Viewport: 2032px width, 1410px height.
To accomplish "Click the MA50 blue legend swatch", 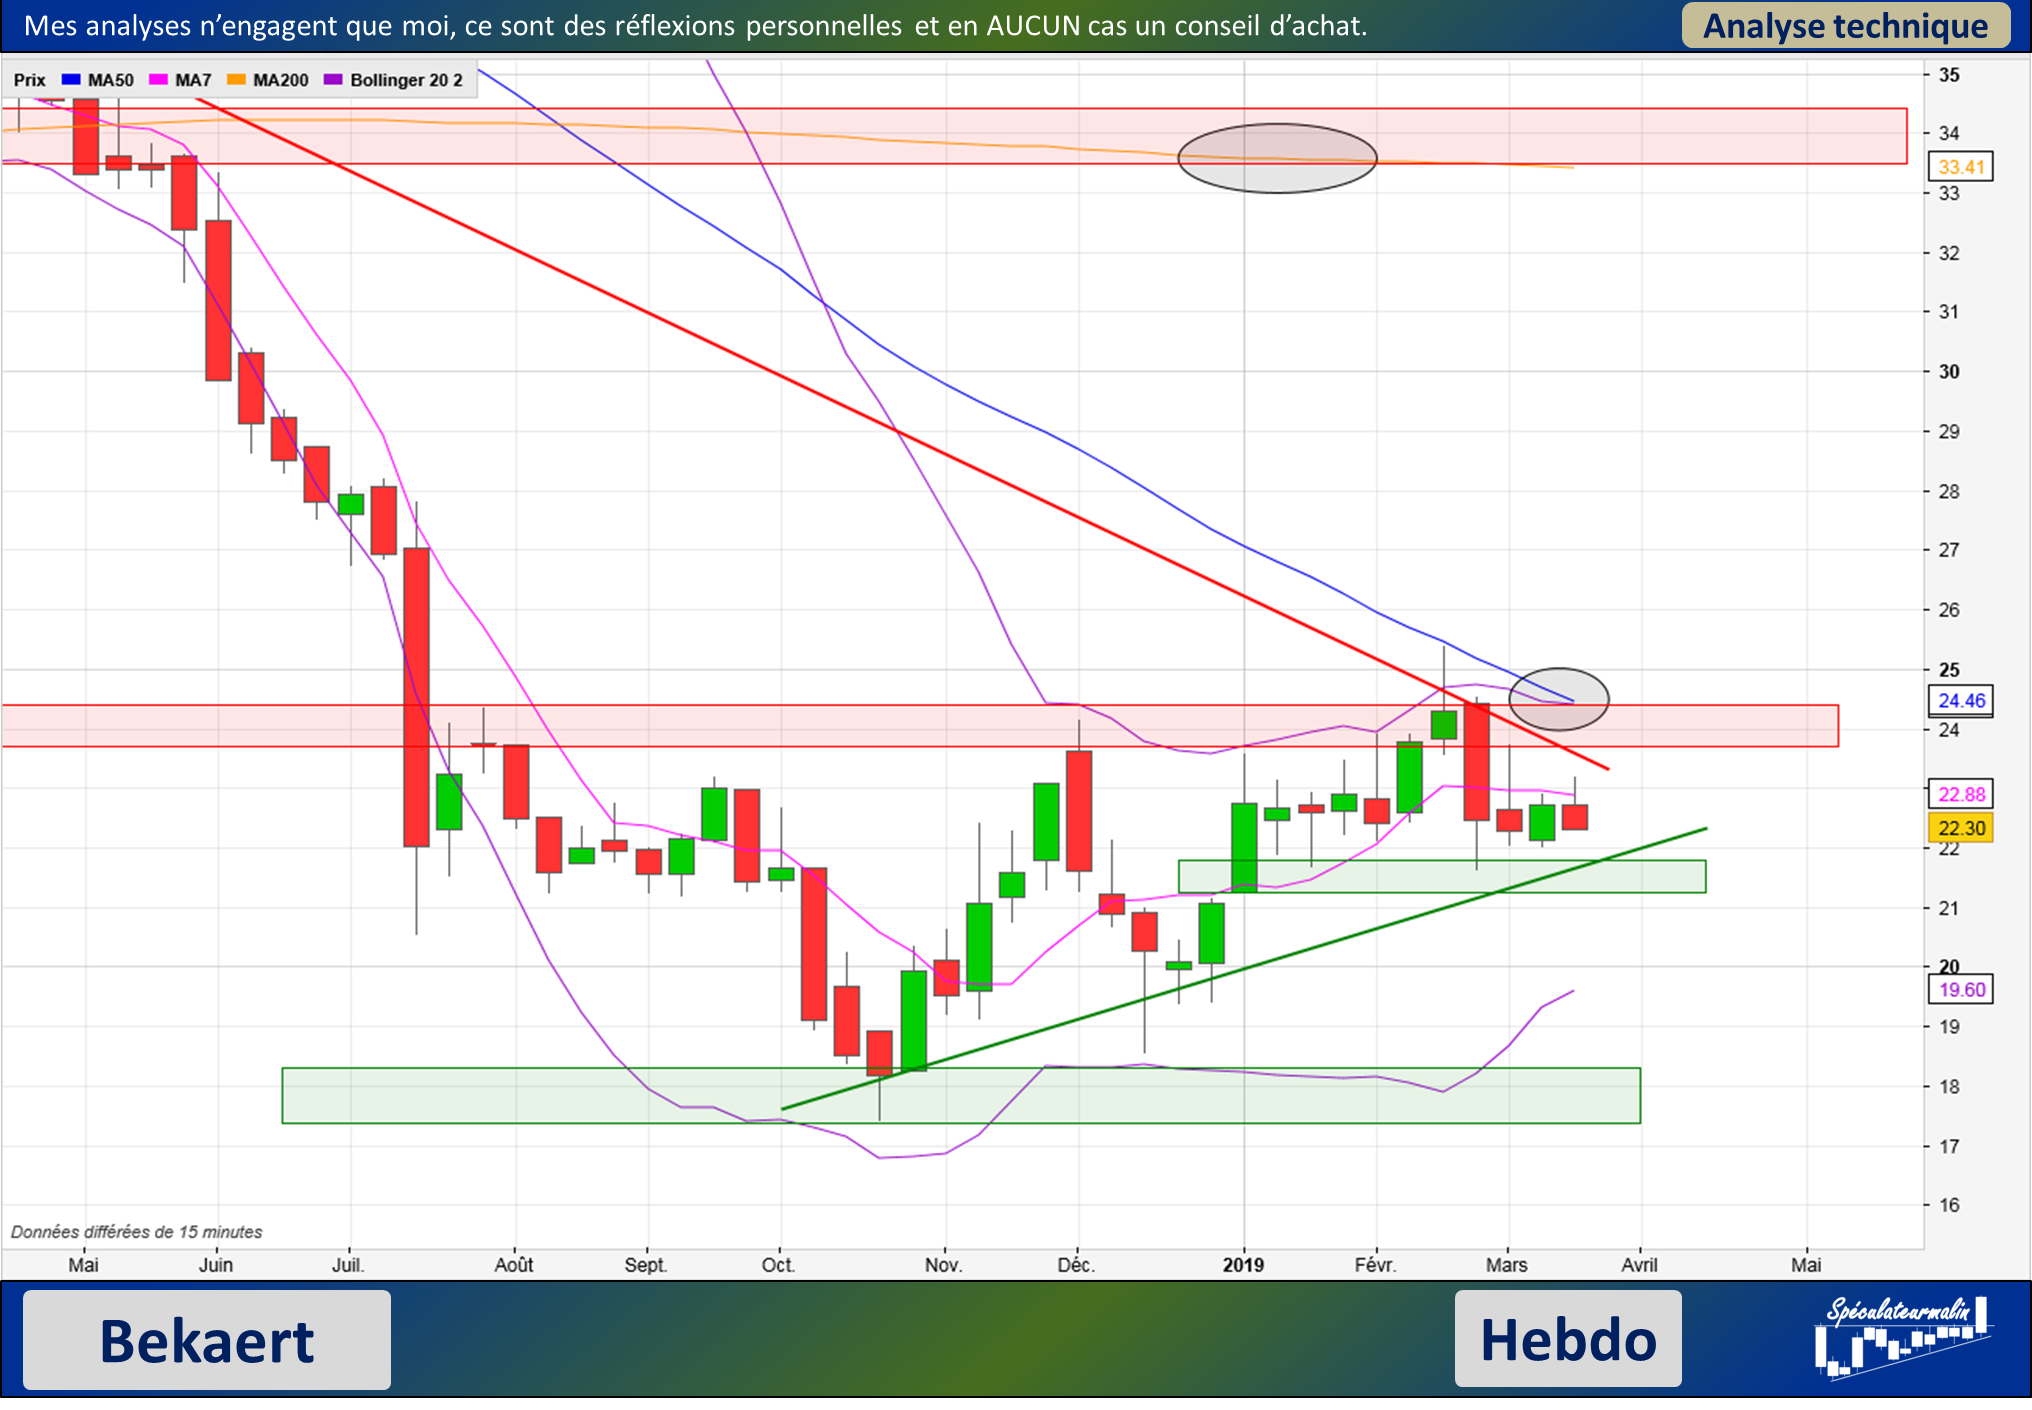I will click(x=71, y=80).
